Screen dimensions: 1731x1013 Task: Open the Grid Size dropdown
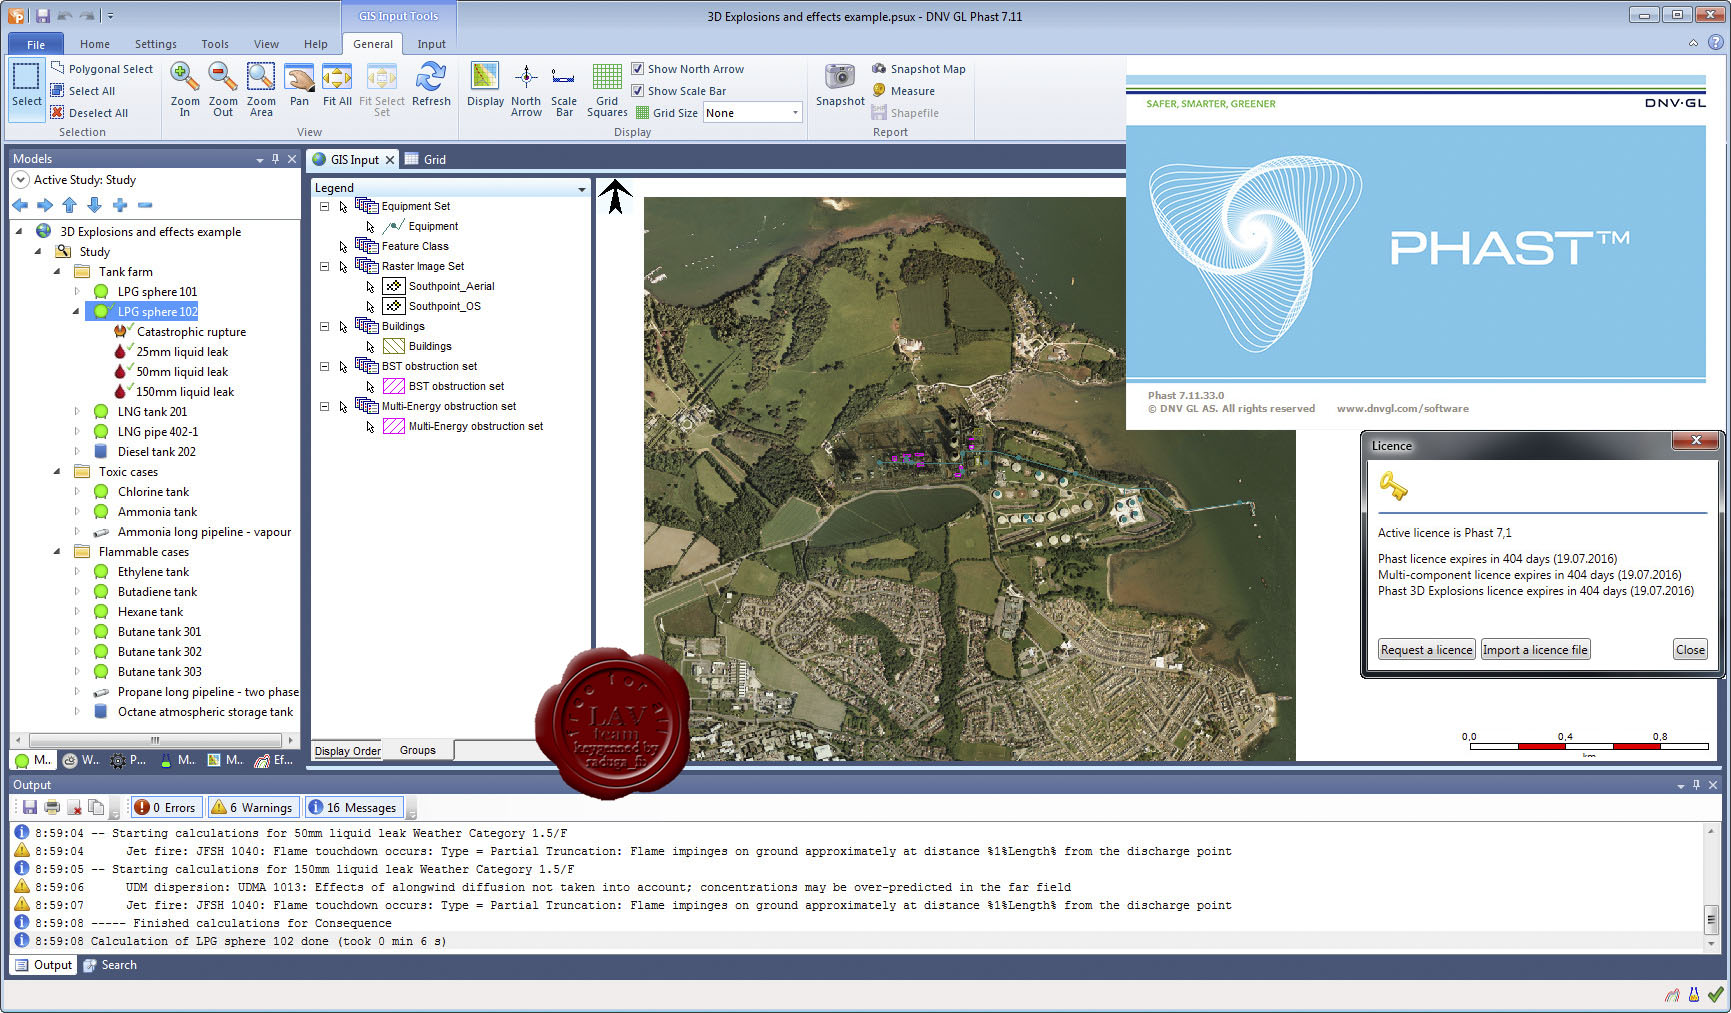(x=795, y=113)
